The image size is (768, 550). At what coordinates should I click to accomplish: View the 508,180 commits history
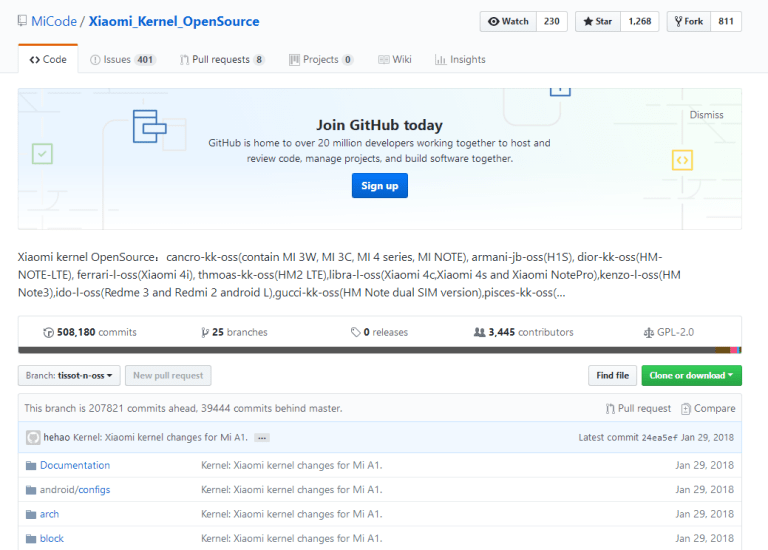pos(90,333)
